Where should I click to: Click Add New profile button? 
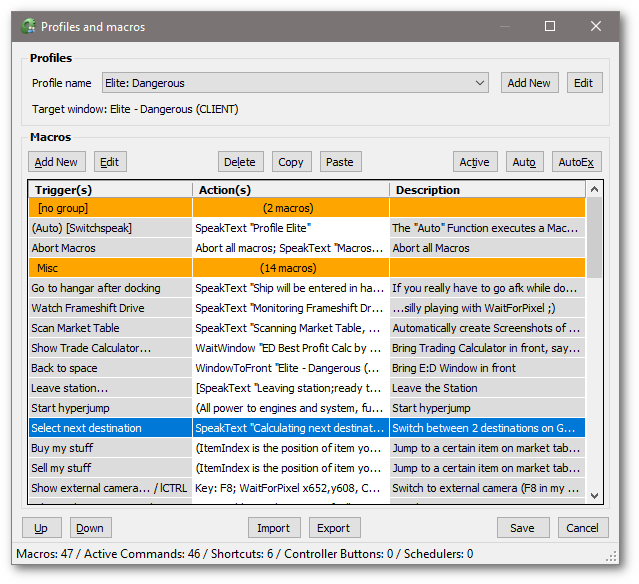[x=529, y=83]
